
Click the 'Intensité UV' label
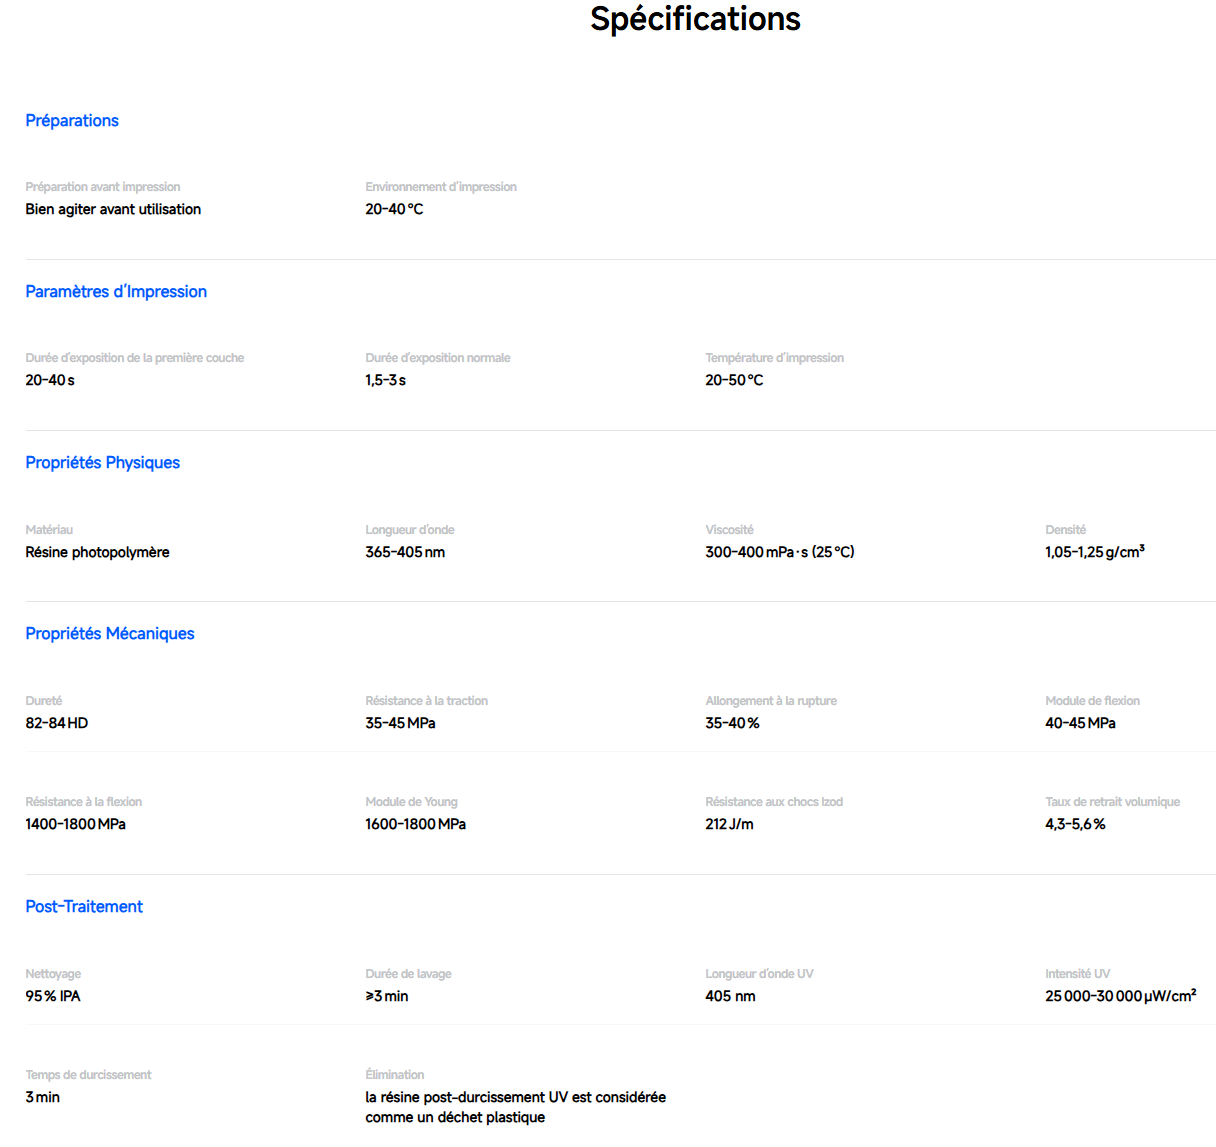1077,974
